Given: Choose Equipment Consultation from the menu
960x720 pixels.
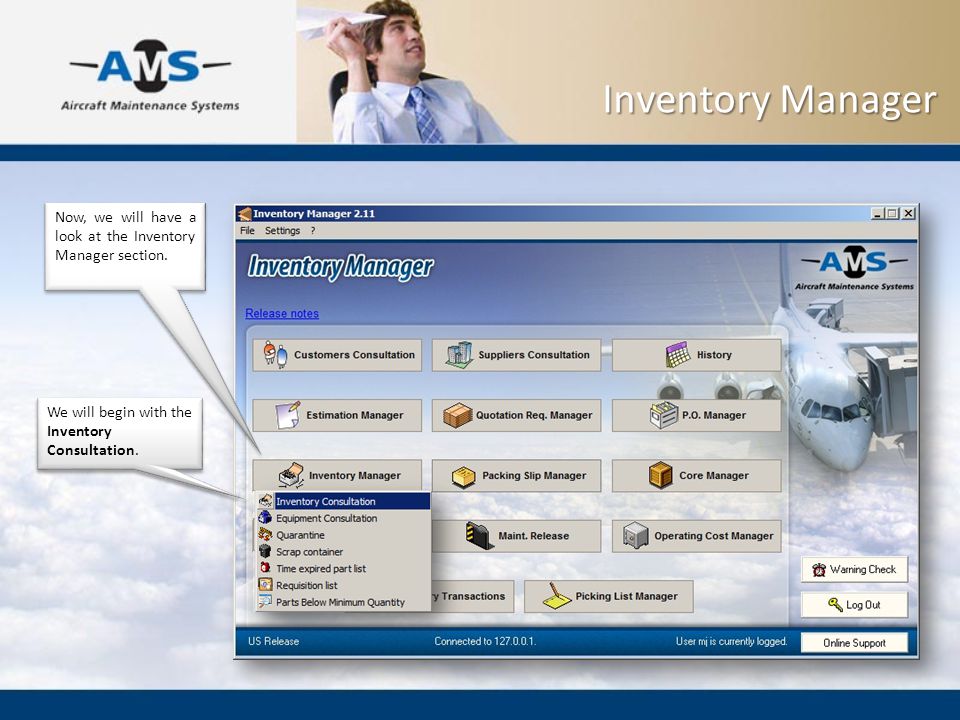Looking at the screenshot, I should (x=343, y=518).
